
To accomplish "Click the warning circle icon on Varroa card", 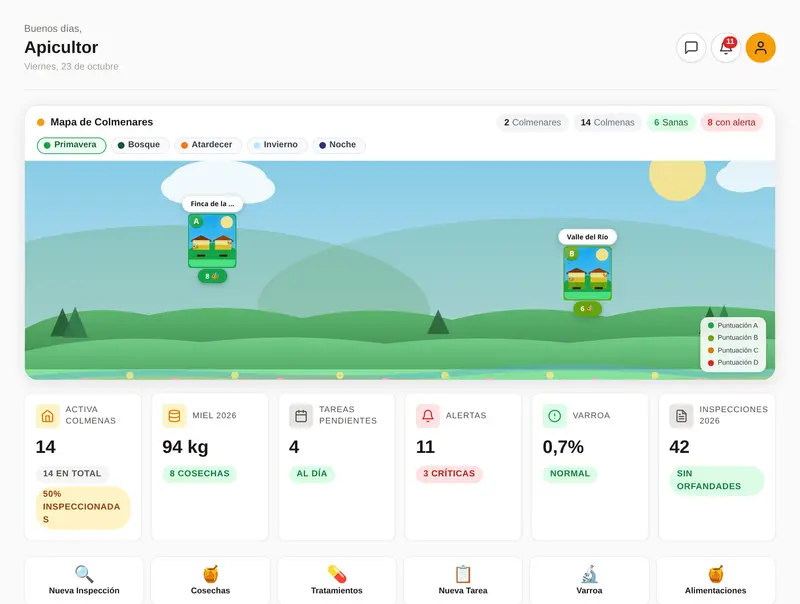I will point(555,416).
